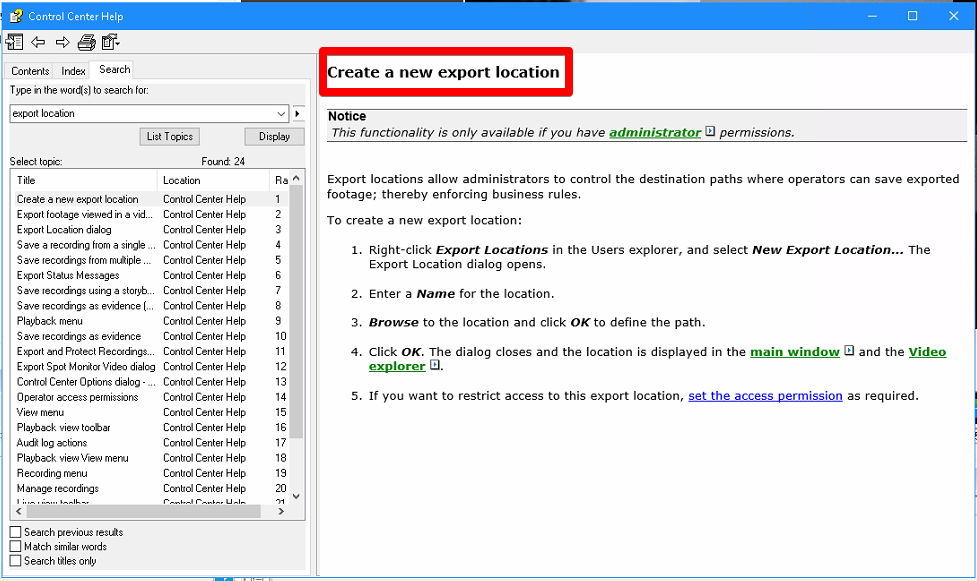
Task: Click the page icon next to administrator link
Action: point(711,130)
